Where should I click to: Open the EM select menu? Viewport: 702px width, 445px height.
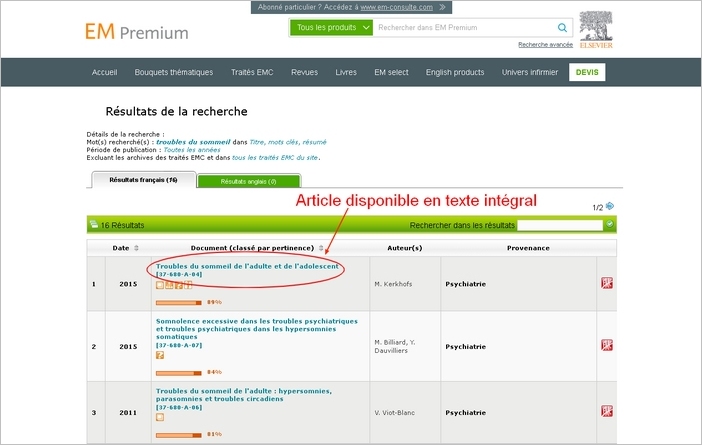tap(391, 72)
